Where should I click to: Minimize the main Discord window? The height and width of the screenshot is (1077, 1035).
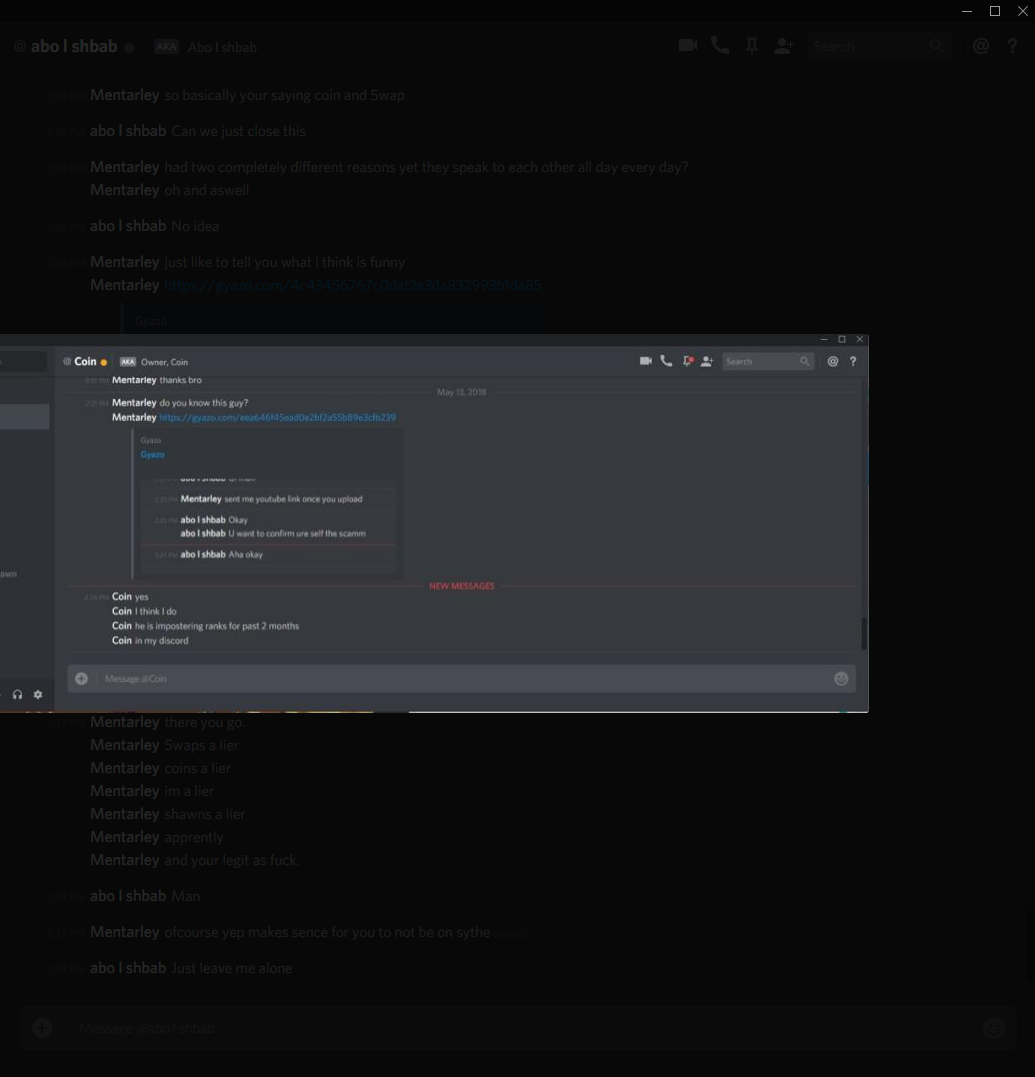point(966,11)
